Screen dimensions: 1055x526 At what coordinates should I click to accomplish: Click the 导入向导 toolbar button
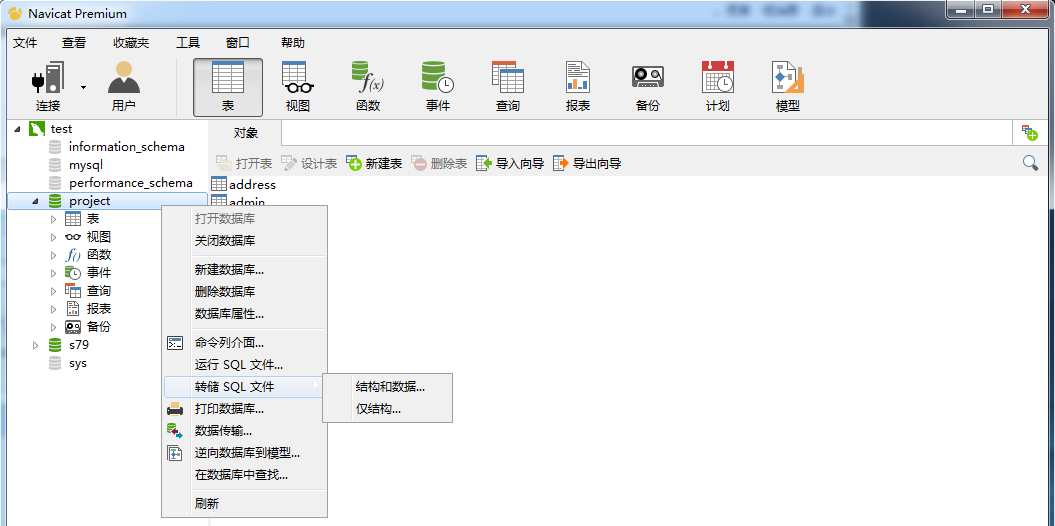(510, 163)
